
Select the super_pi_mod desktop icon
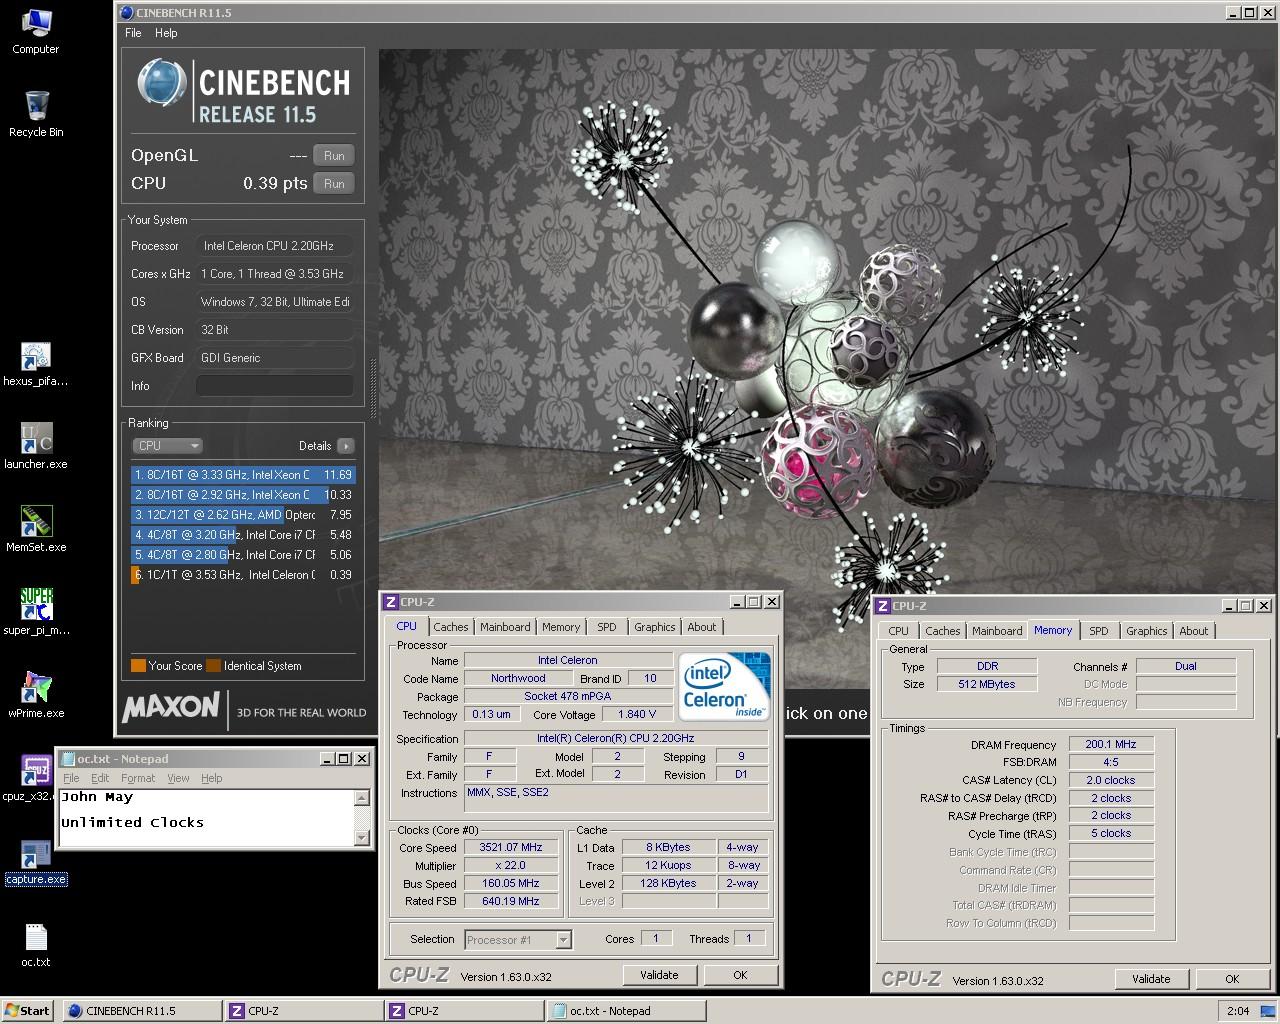36,613
